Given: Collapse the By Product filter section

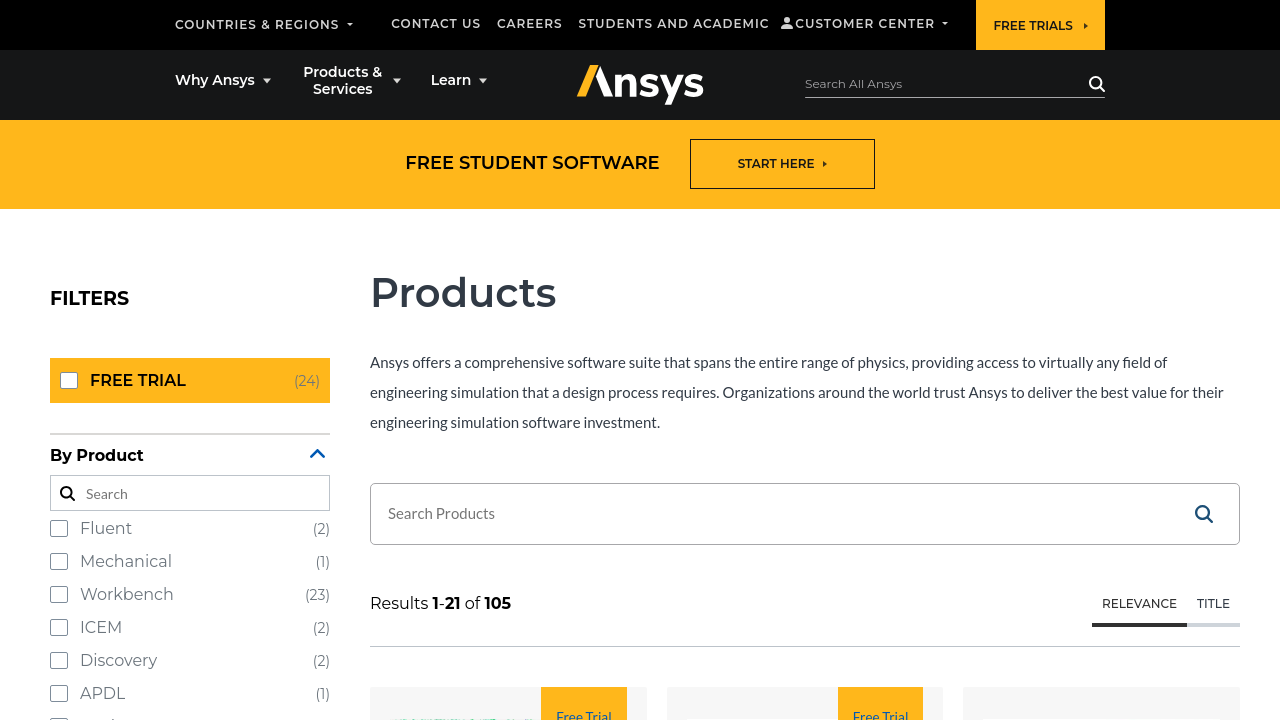Looking at the screenshot, I should pos(317,455).
